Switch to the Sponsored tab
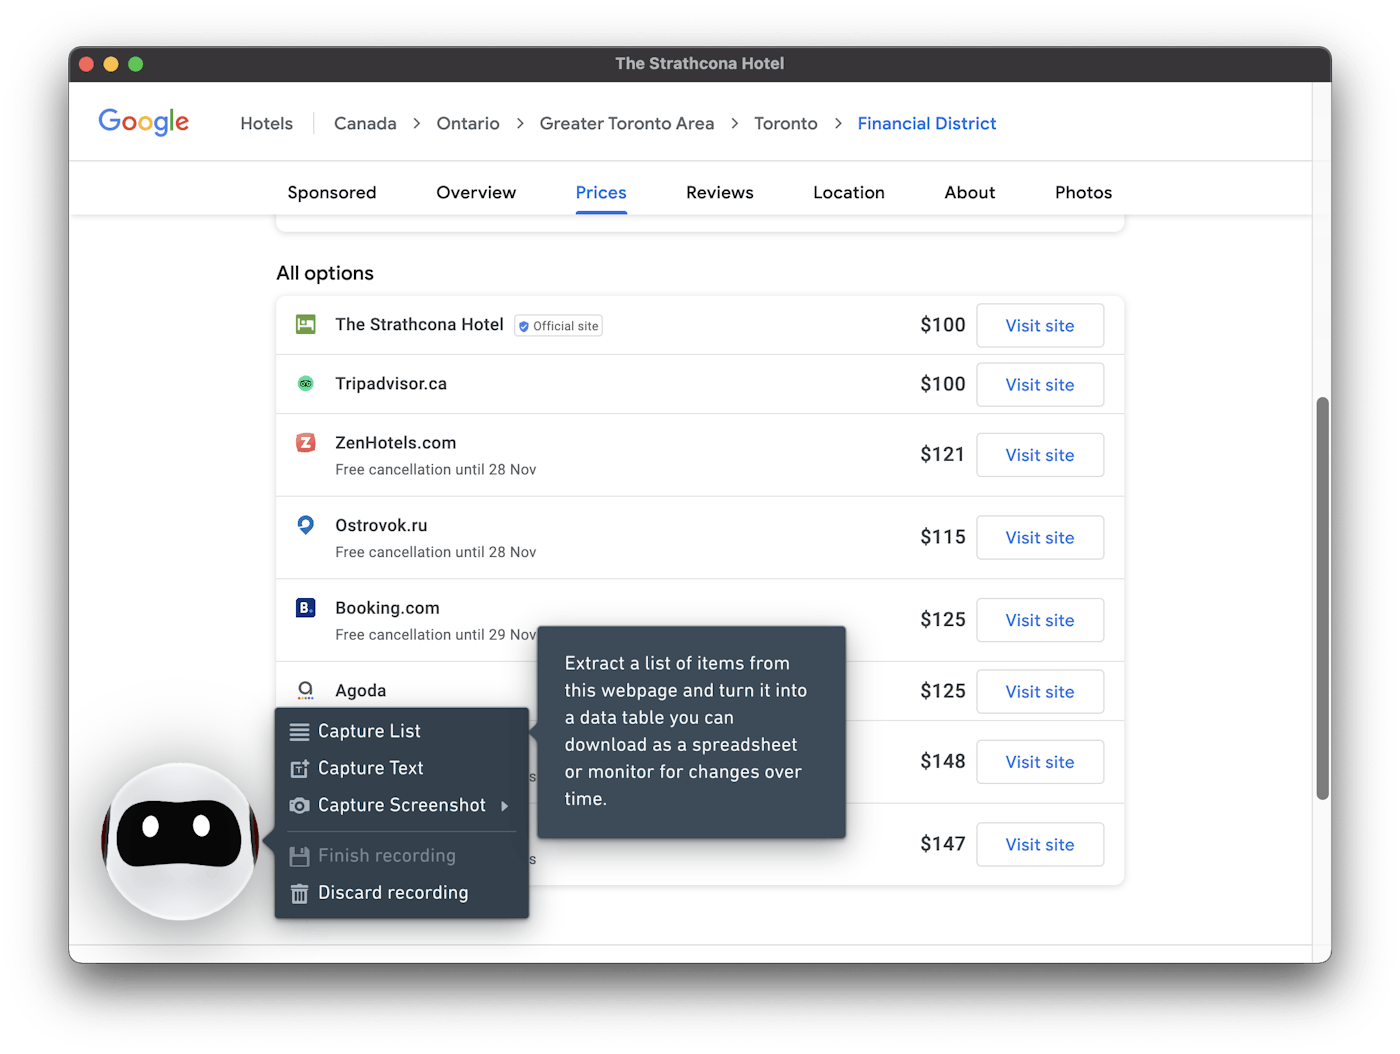1400x1054 pixels. 332,192
